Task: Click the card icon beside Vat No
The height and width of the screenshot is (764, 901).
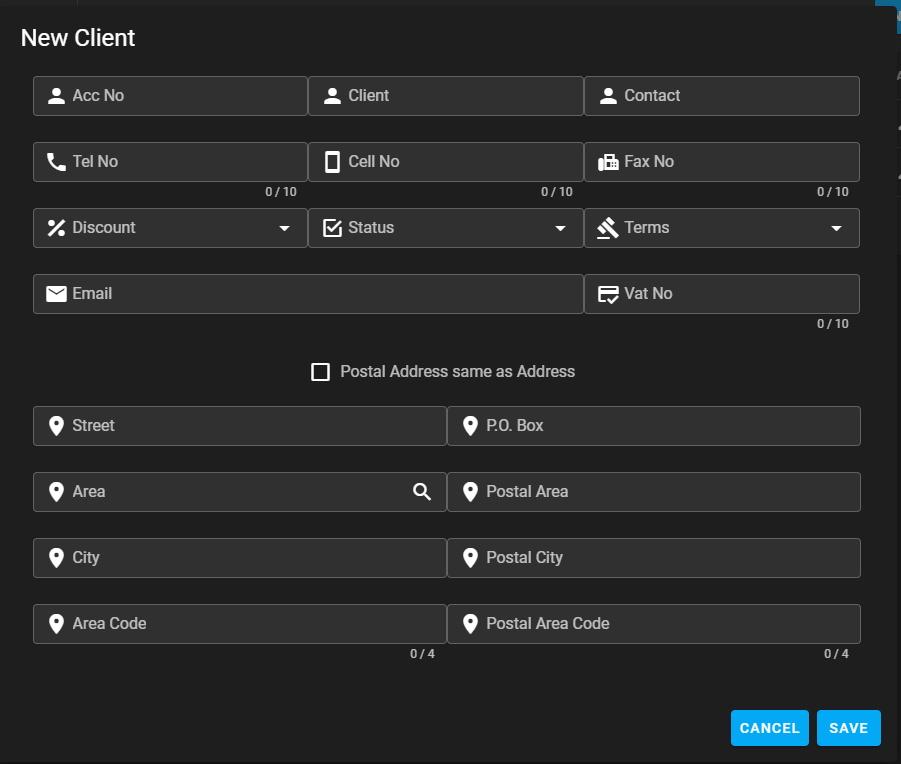Action: [608, 294]
